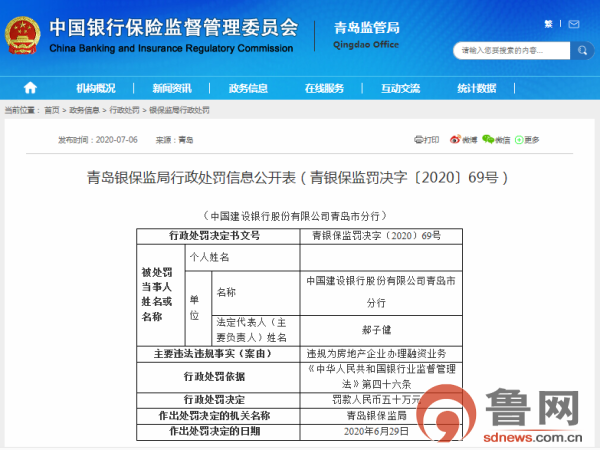Screen dimensions: 600x450
Task: Click header cell 行政处罚决定书文号
Action: (218, 236)
